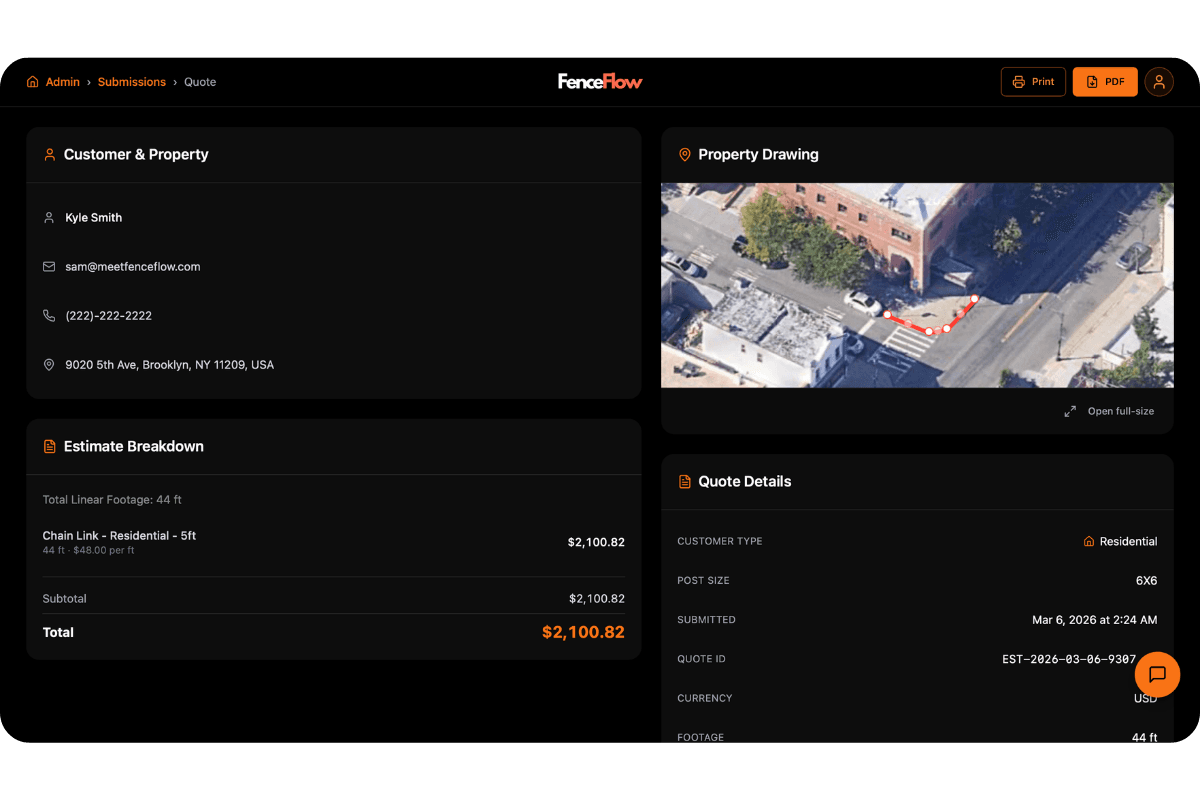Click the expand arrows beside Open full-size
1200x800 pixels.
pyautogui.click(x=1069, y=411)
